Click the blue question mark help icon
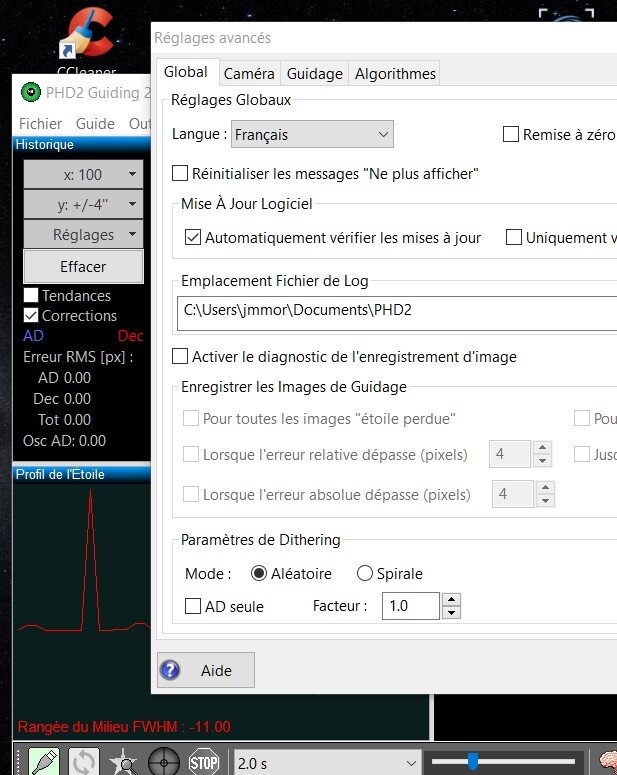617x775 pixels. point(171,670)
